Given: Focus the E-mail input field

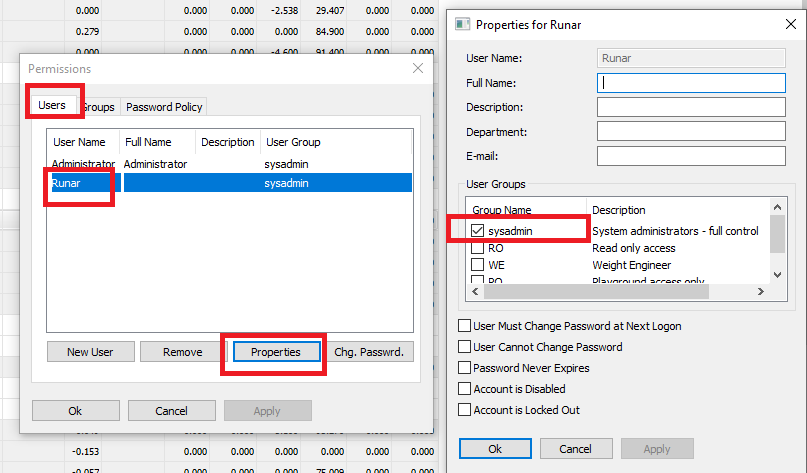Looking at the screenshot, I should tap(691, 156).
